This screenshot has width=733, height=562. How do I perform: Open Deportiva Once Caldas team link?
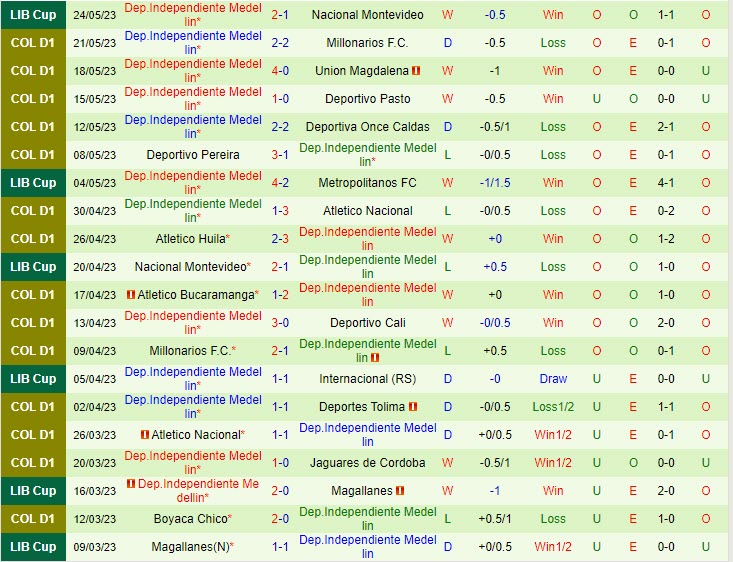click(367, 127)
